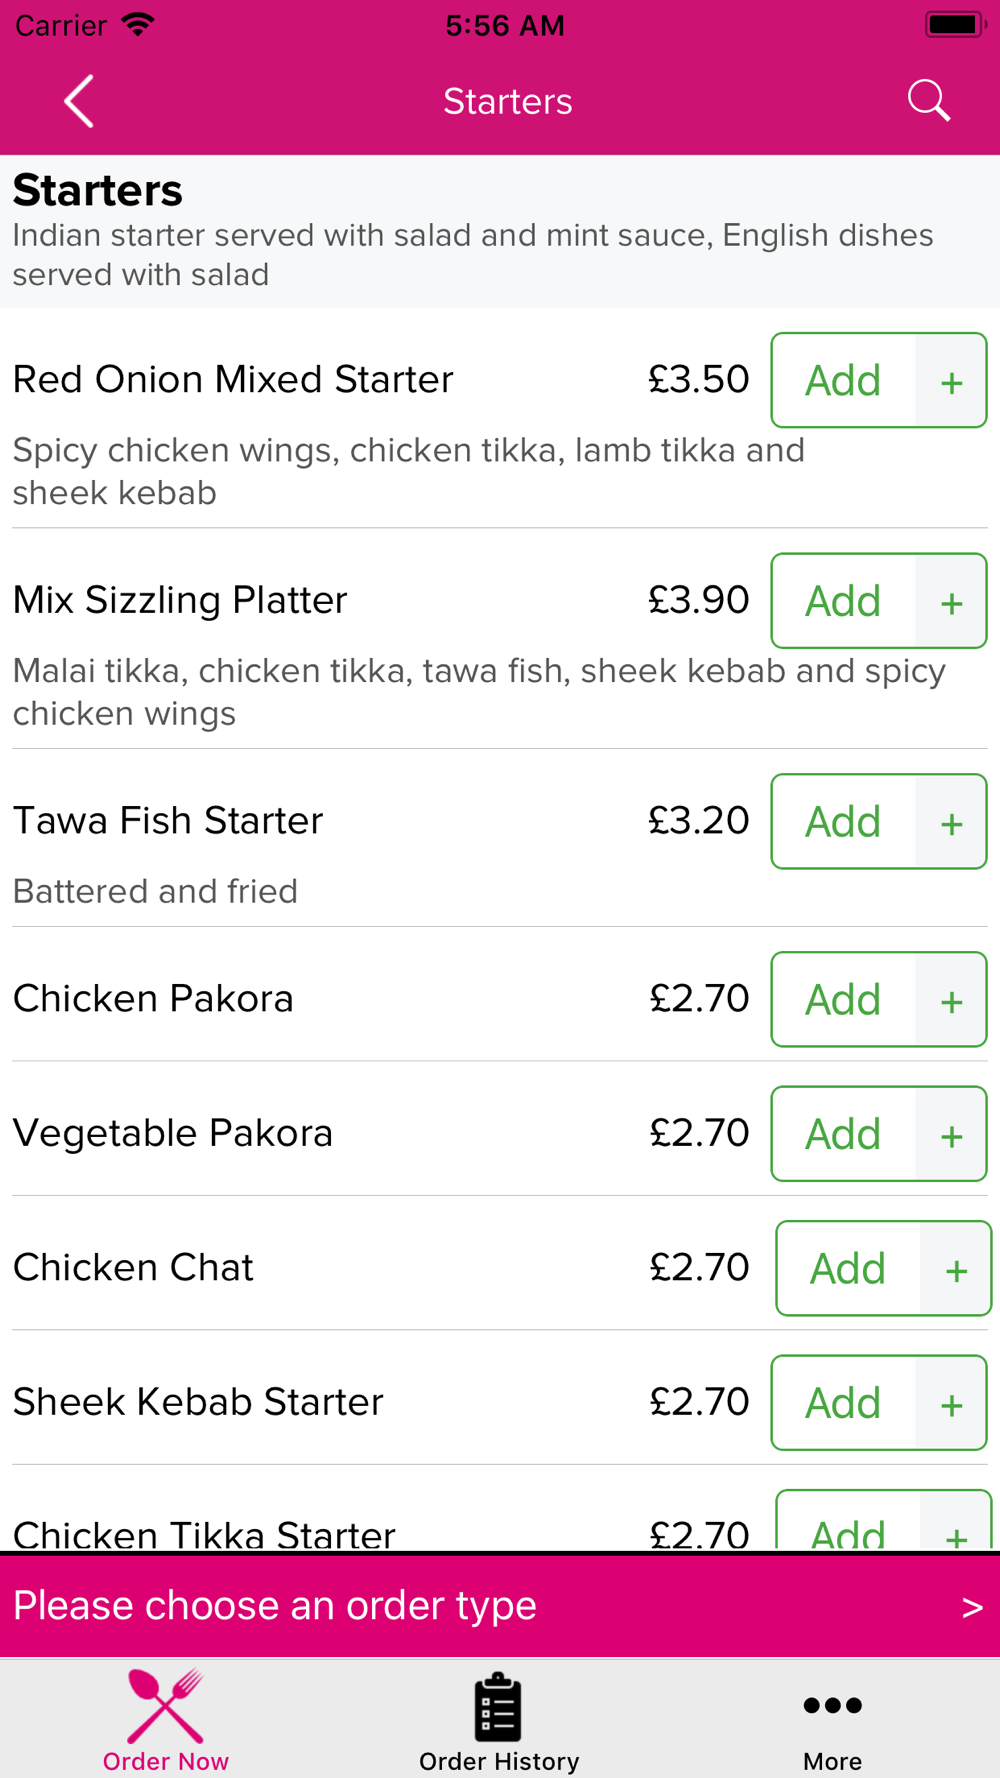Add Red Onion Mixed Starter to order
1000x1778 pixels.
click(843, 381)
